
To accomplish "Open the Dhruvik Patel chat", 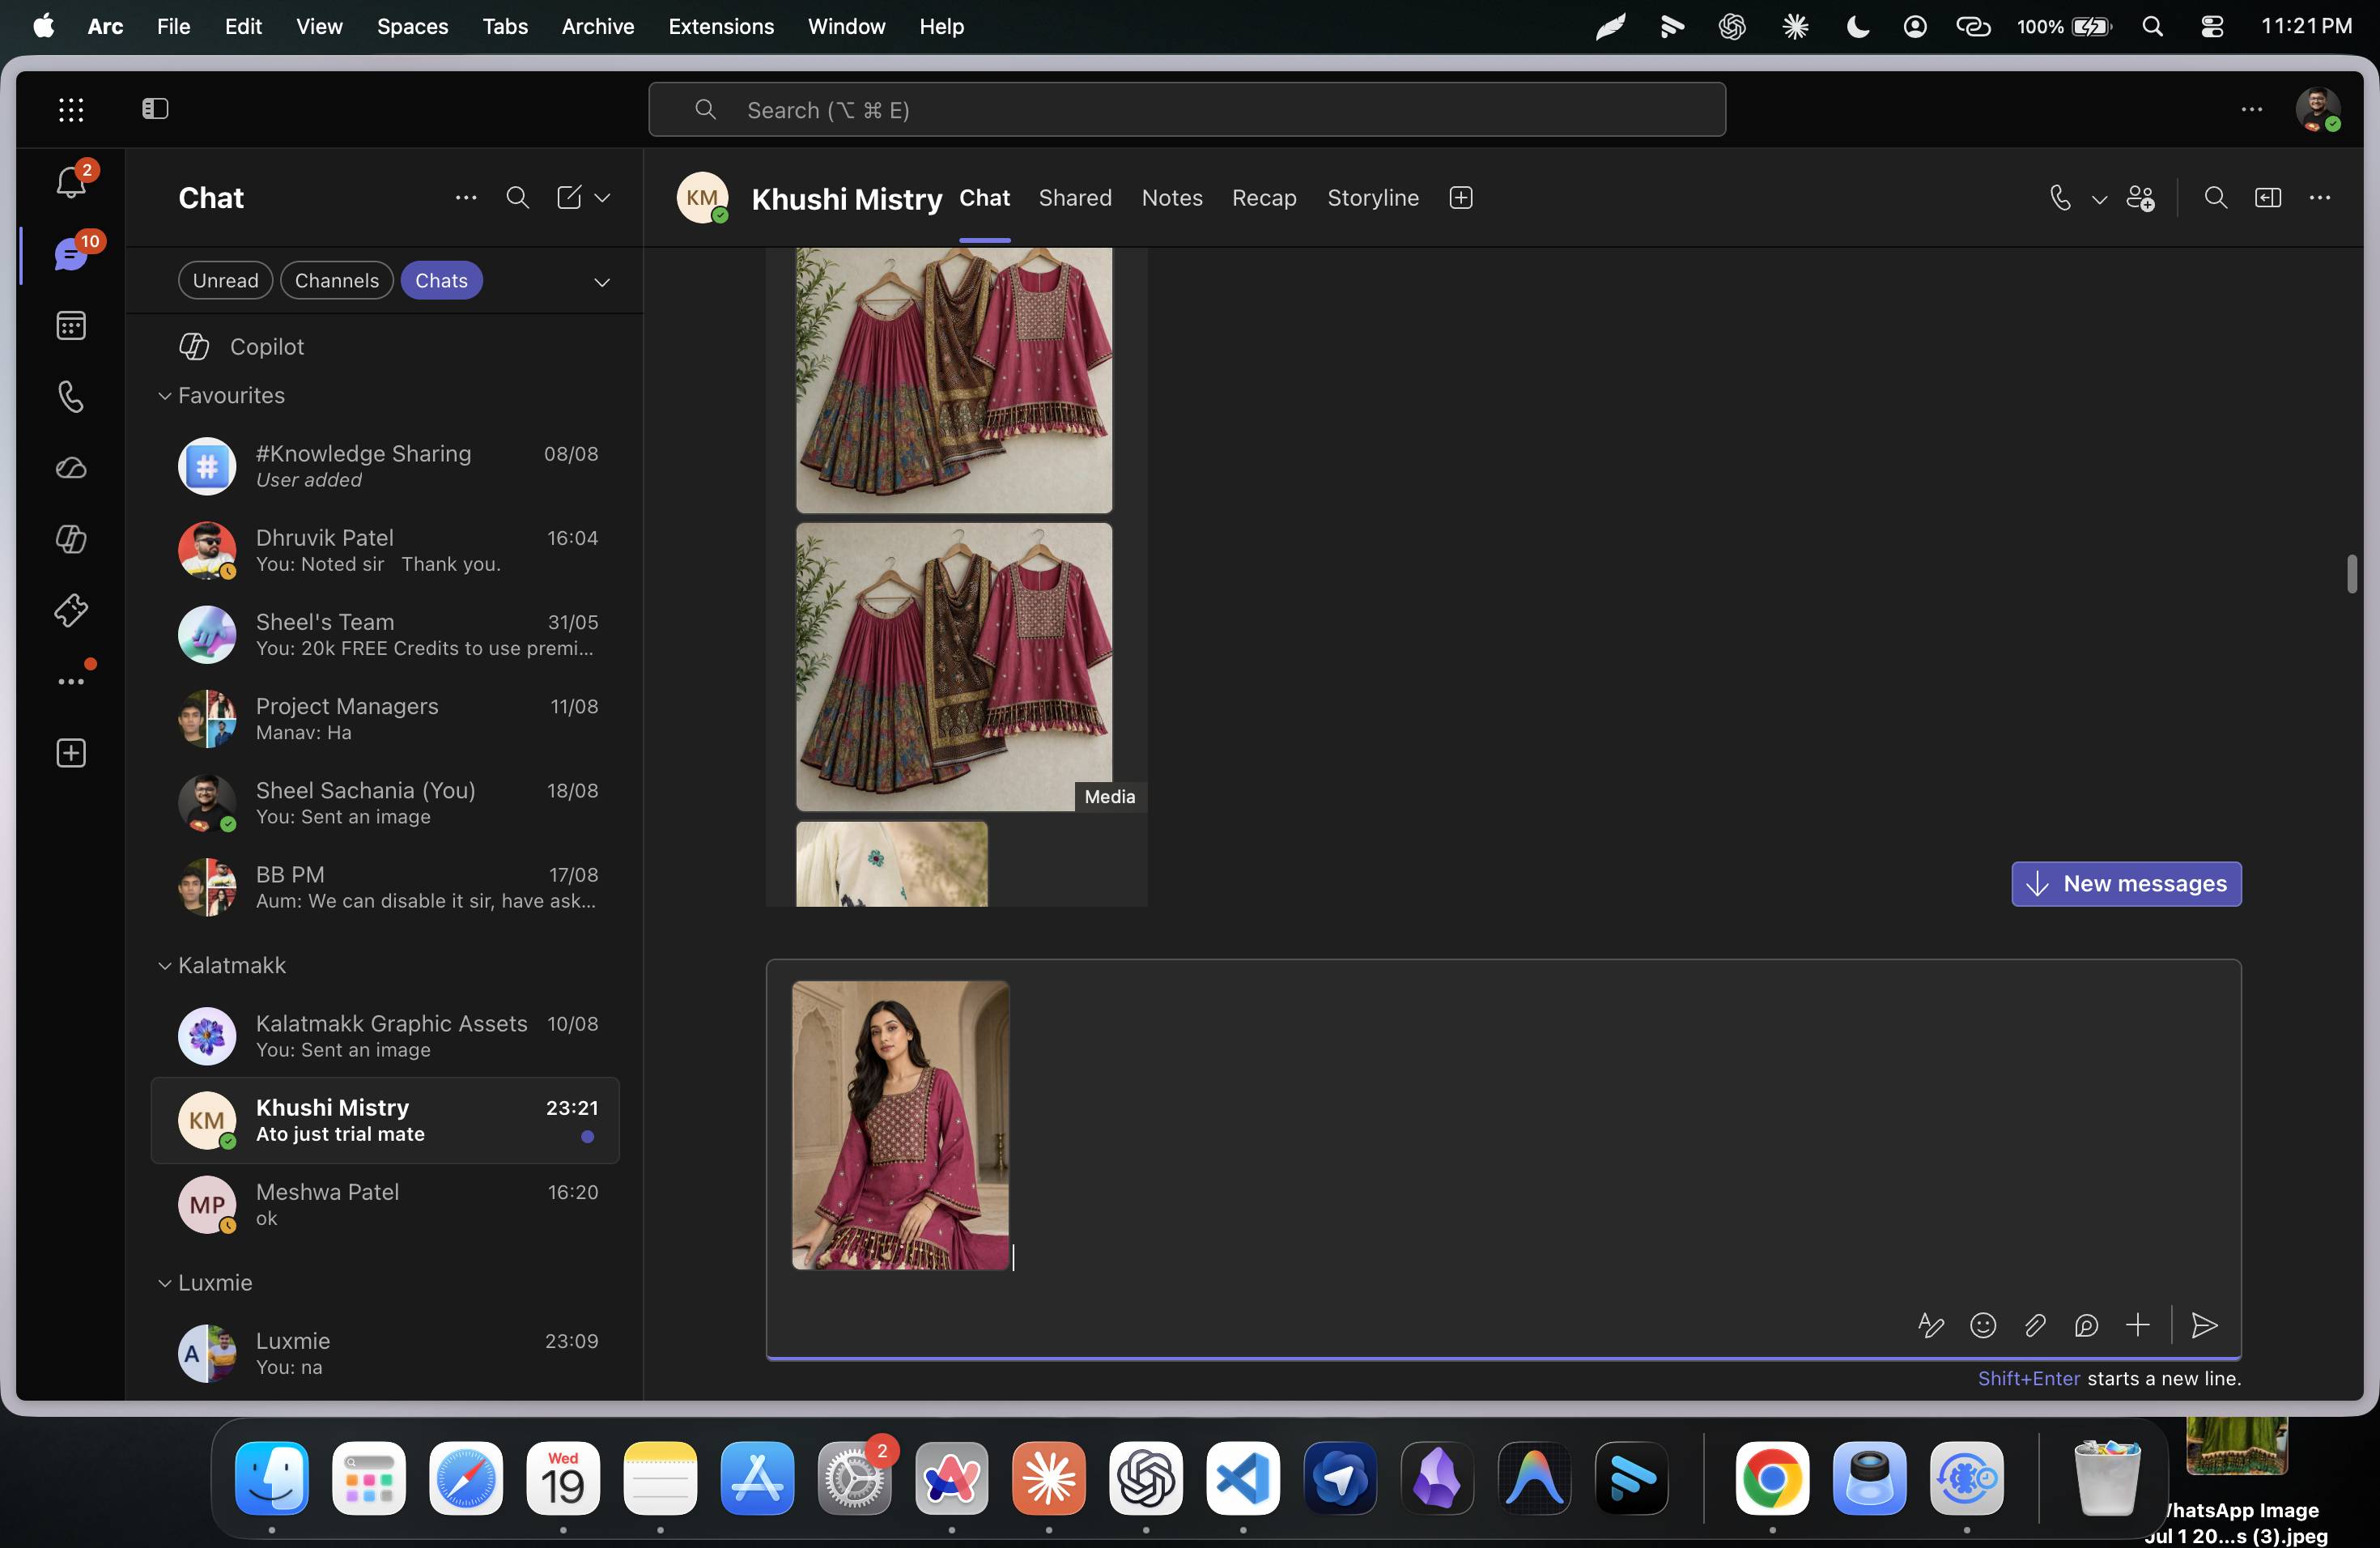I will 385,550.
